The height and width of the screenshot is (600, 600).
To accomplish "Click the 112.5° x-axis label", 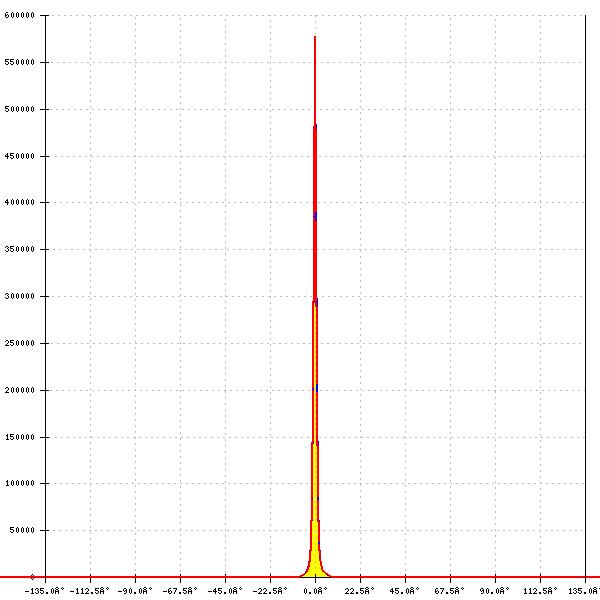I will pyautogui.click(x=540, y=591).
